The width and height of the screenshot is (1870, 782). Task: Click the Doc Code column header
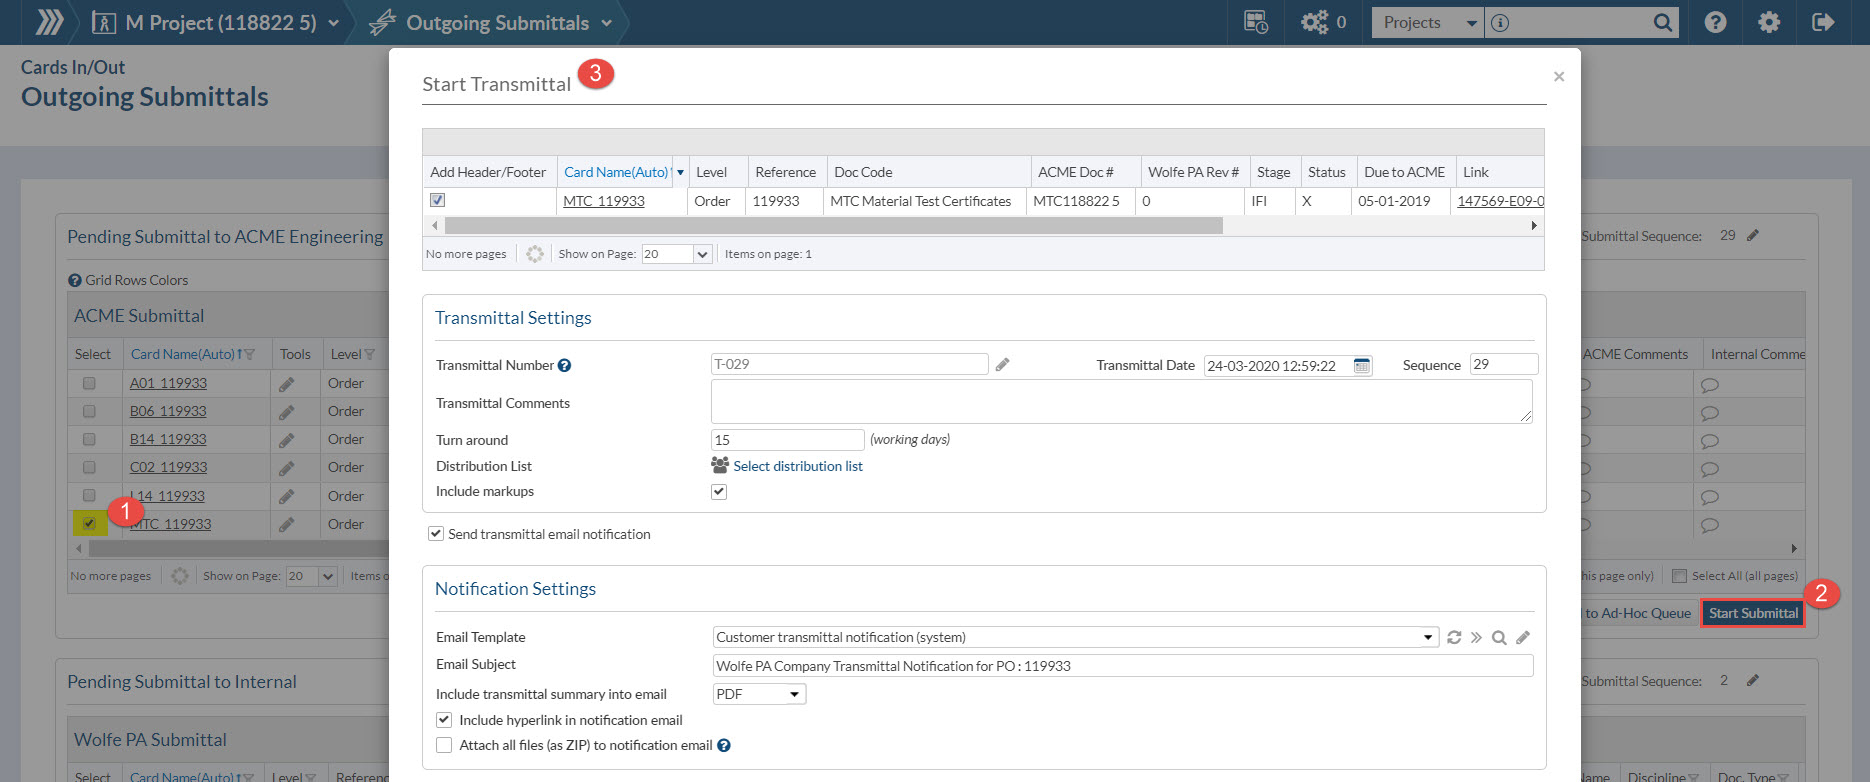click(863, 172)
